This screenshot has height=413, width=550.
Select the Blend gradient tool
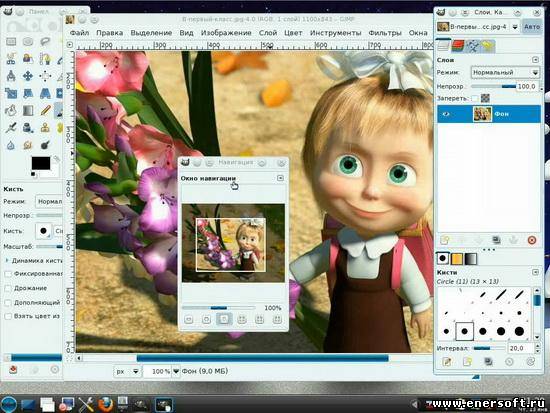coord(28,111)
